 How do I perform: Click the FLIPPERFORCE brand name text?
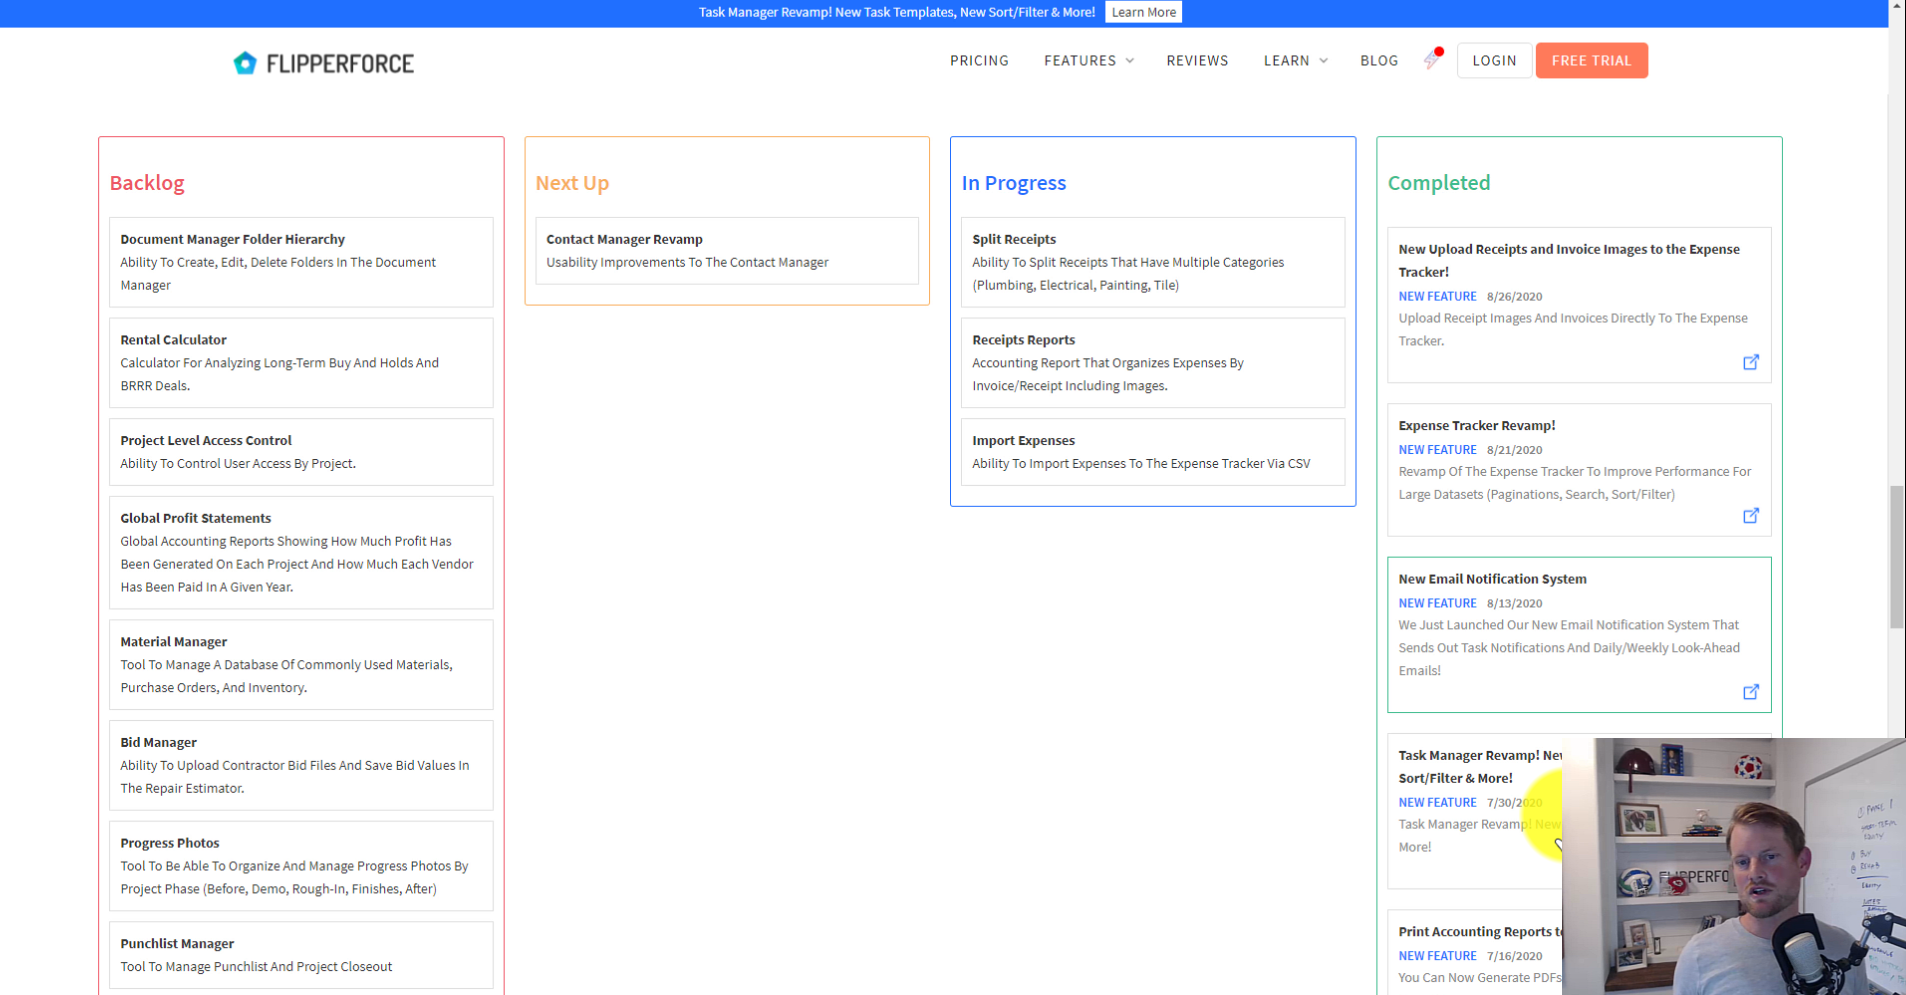(340, 64)
